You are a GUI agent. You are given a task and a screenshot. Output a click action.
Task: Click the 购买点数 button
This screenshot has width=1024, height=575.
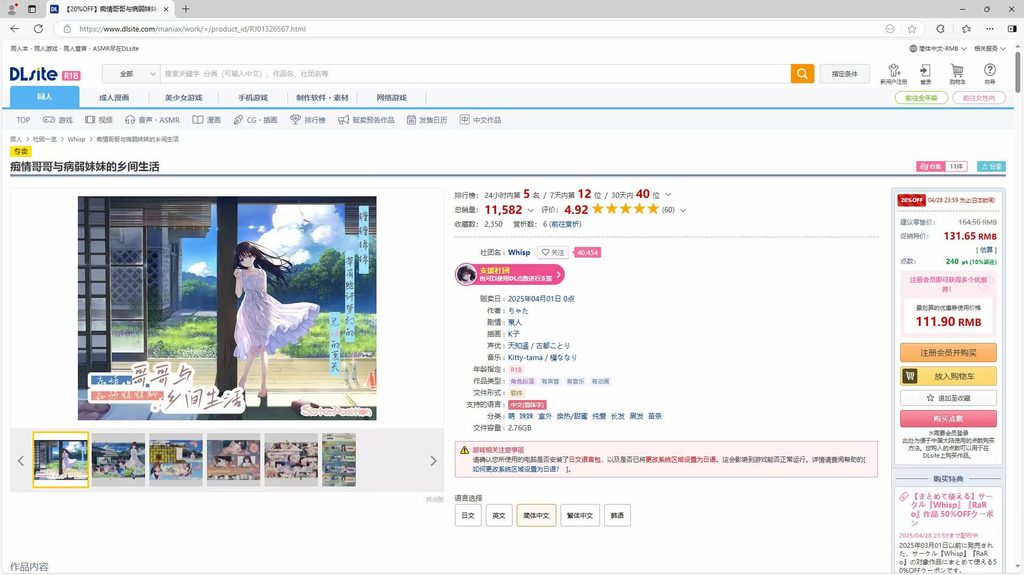[x=948, y=418]
